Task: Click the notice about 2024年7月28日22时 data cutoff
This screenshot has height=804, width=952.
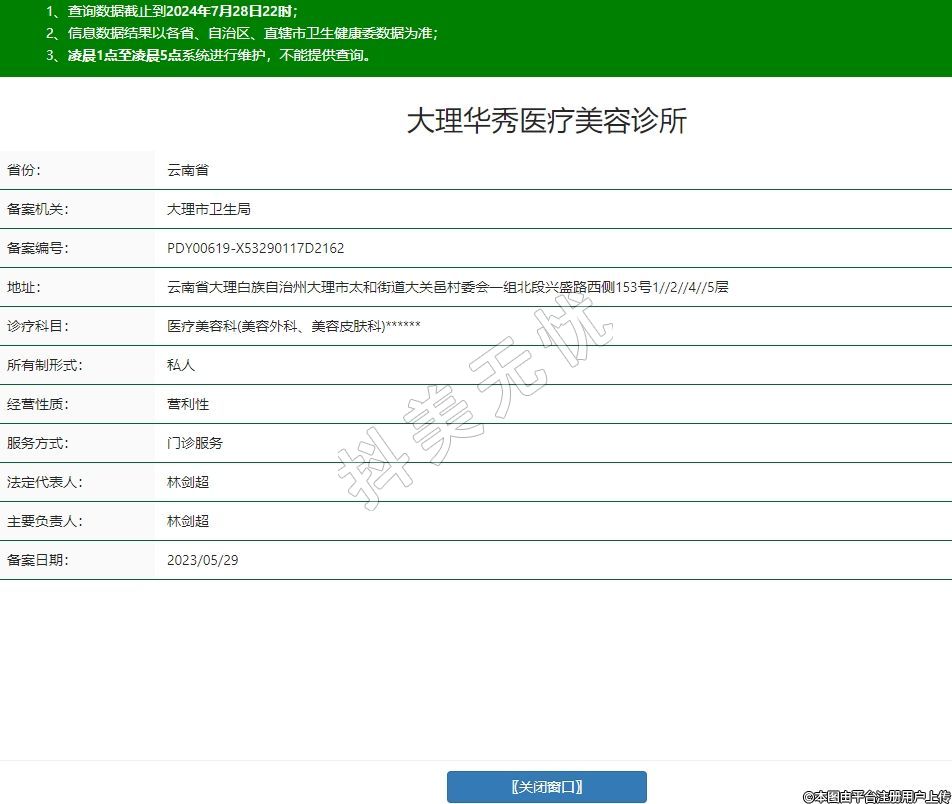Action: (x=172, y=11)
